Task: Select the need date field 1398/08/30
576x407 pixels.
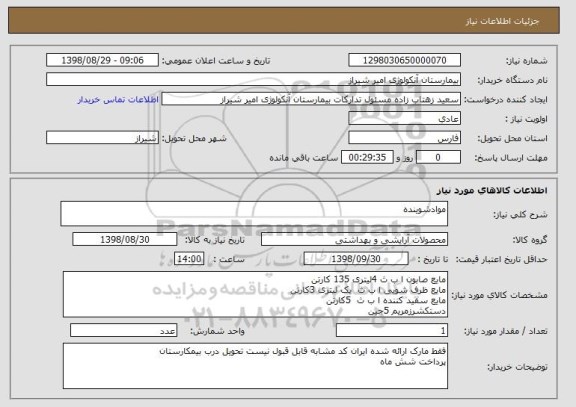Action: (x=125, y=239)
